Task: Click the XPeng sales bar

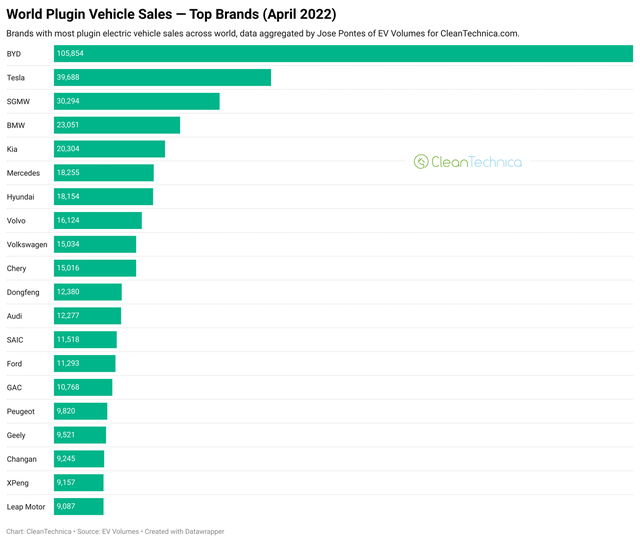Action: 79,483
